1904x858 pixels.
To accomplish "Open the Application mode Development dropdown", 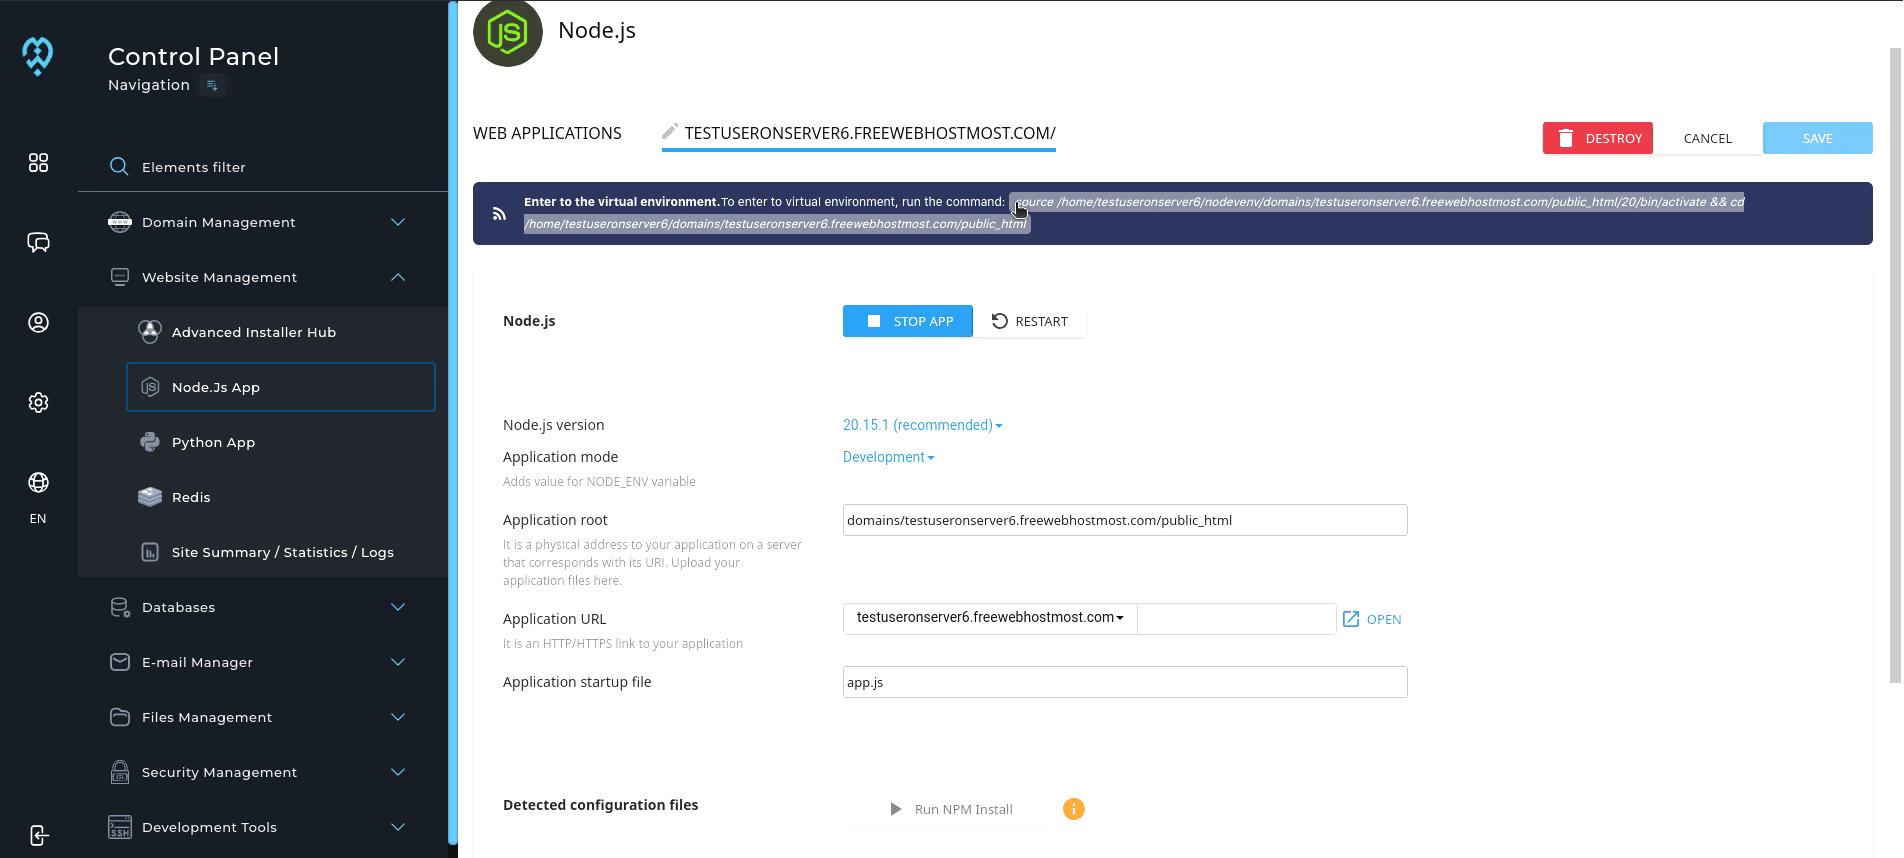I will pos(888,457).
